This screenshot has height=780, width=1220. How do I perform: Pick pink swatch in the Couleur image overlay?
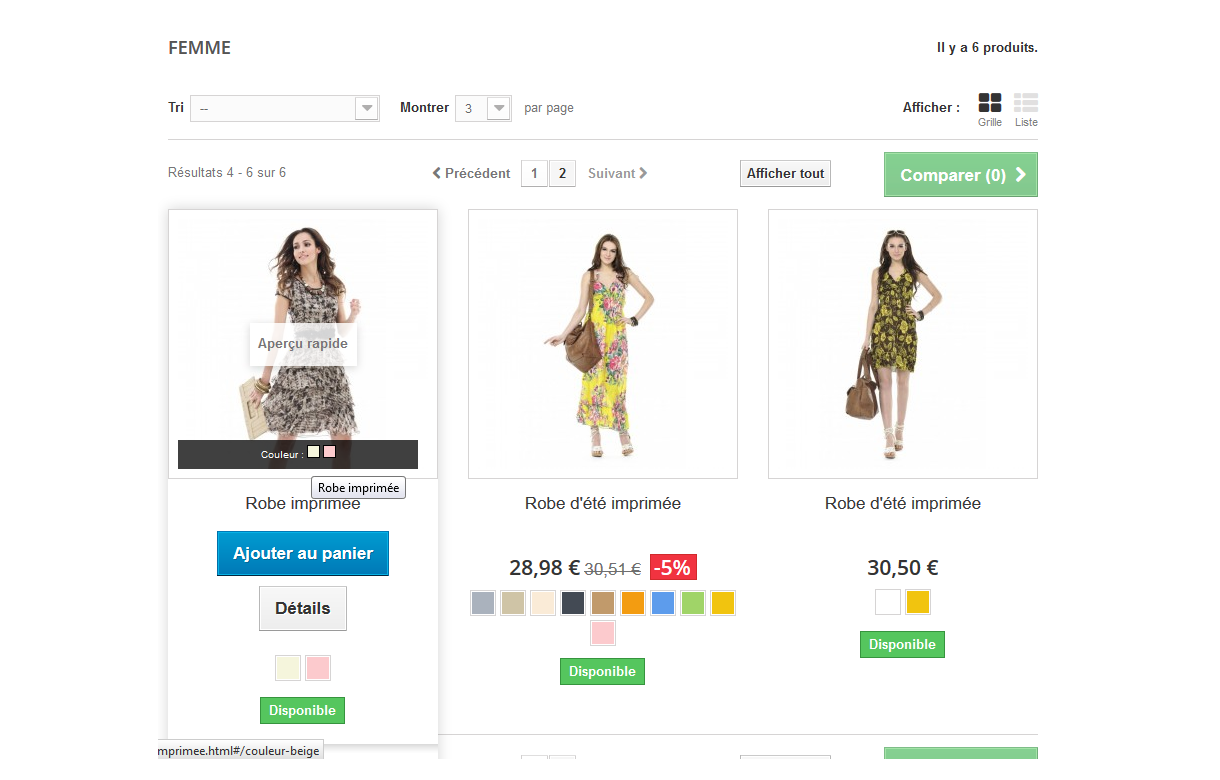[330, 452]
